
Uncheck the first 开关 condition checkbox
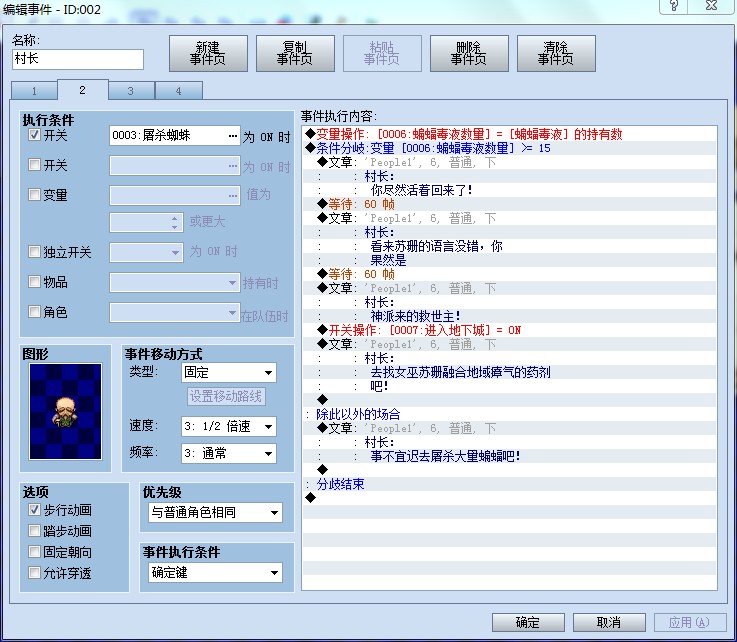[x=34, y=135]
